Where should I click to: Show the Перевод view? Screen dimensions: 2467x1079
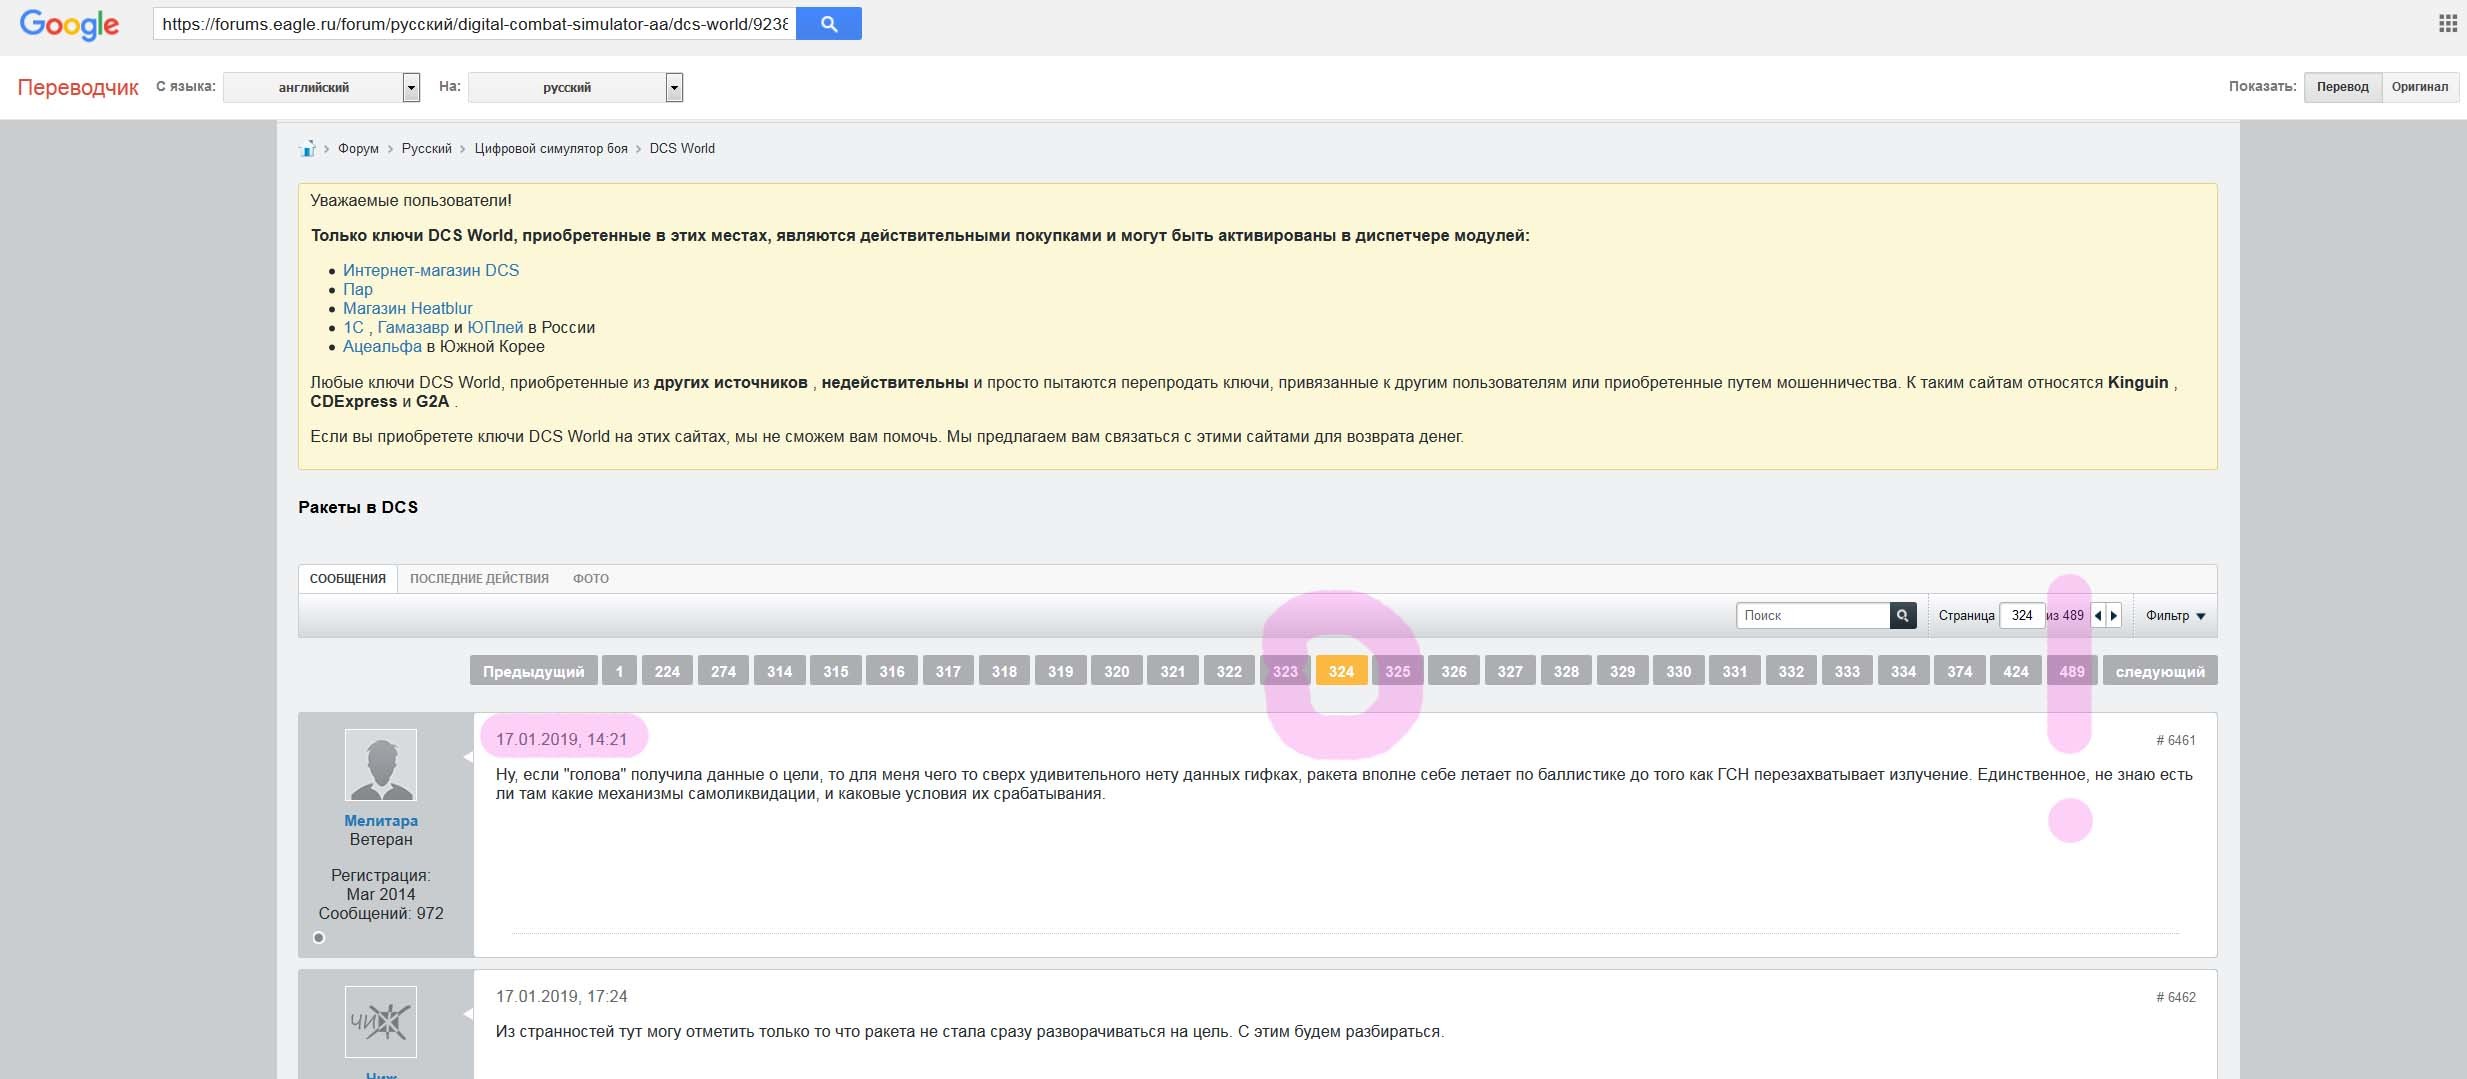(2343, 87)
